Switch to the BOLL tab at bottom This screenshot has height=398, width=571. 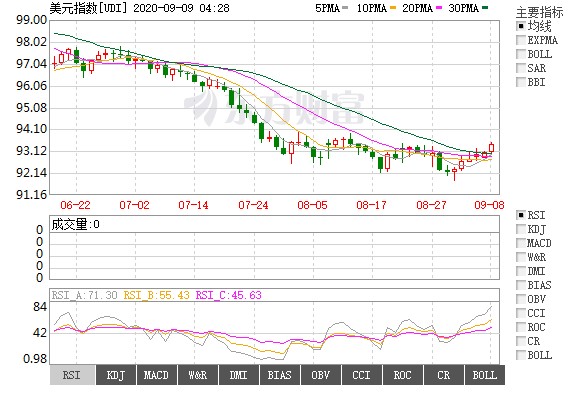pyautogui.click(x=485, y=375)
